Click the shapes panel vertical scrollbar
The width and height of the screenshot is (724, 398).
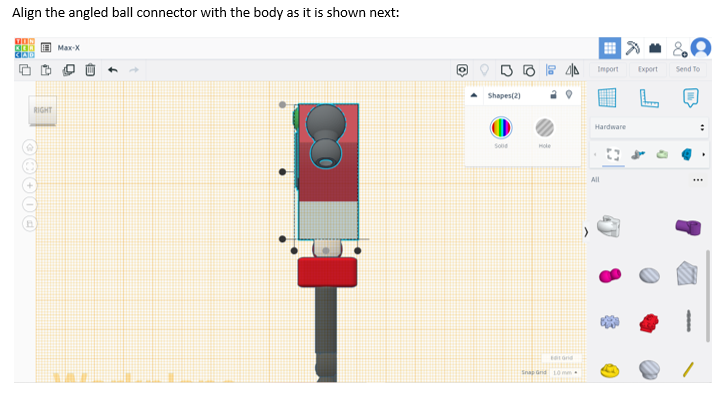tap(708, 296)
